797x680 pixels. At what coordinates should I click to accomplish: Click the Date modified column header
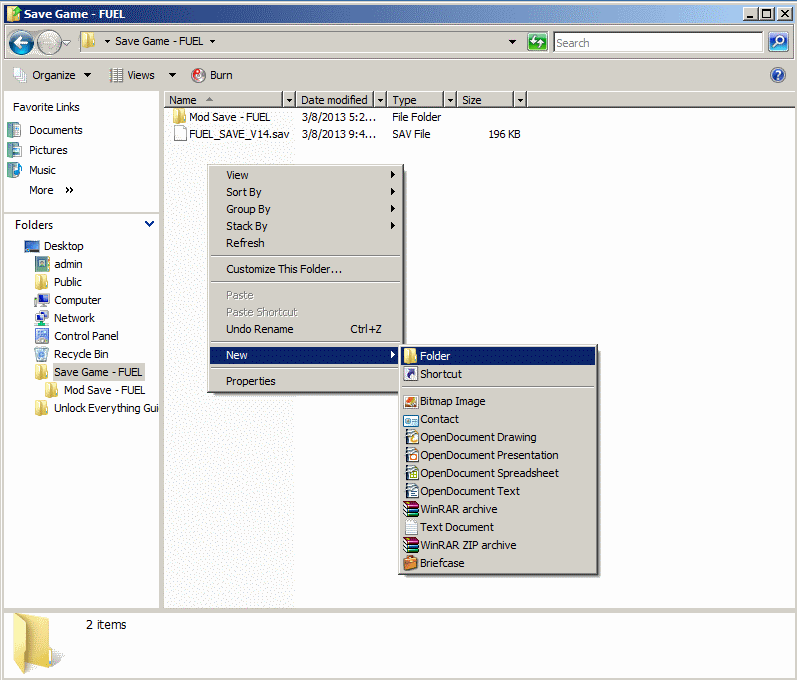click(x=335, y=100)
